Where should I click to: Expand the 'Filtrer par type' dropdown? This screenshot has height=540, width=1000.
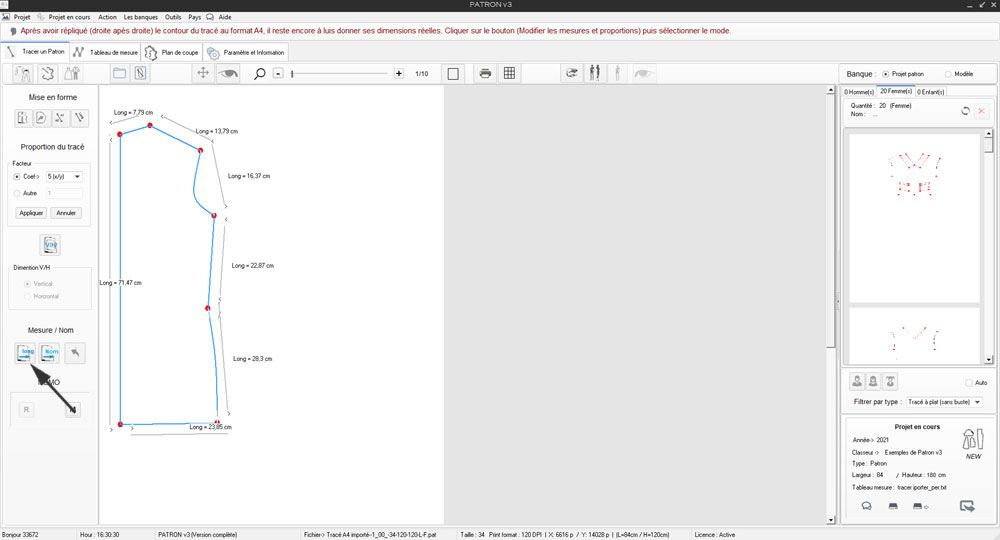click(x=944, y=402)
